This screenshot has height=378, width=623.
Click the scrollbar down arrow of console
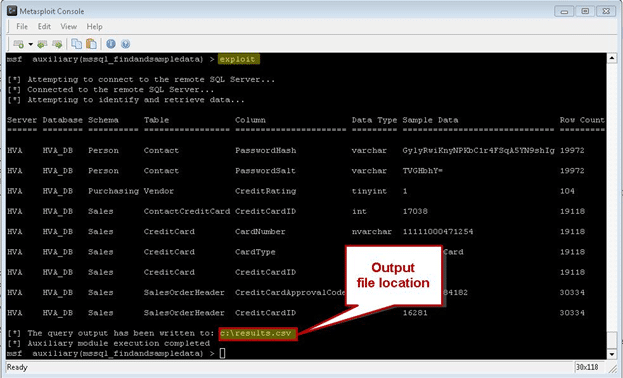pos(612,353)
